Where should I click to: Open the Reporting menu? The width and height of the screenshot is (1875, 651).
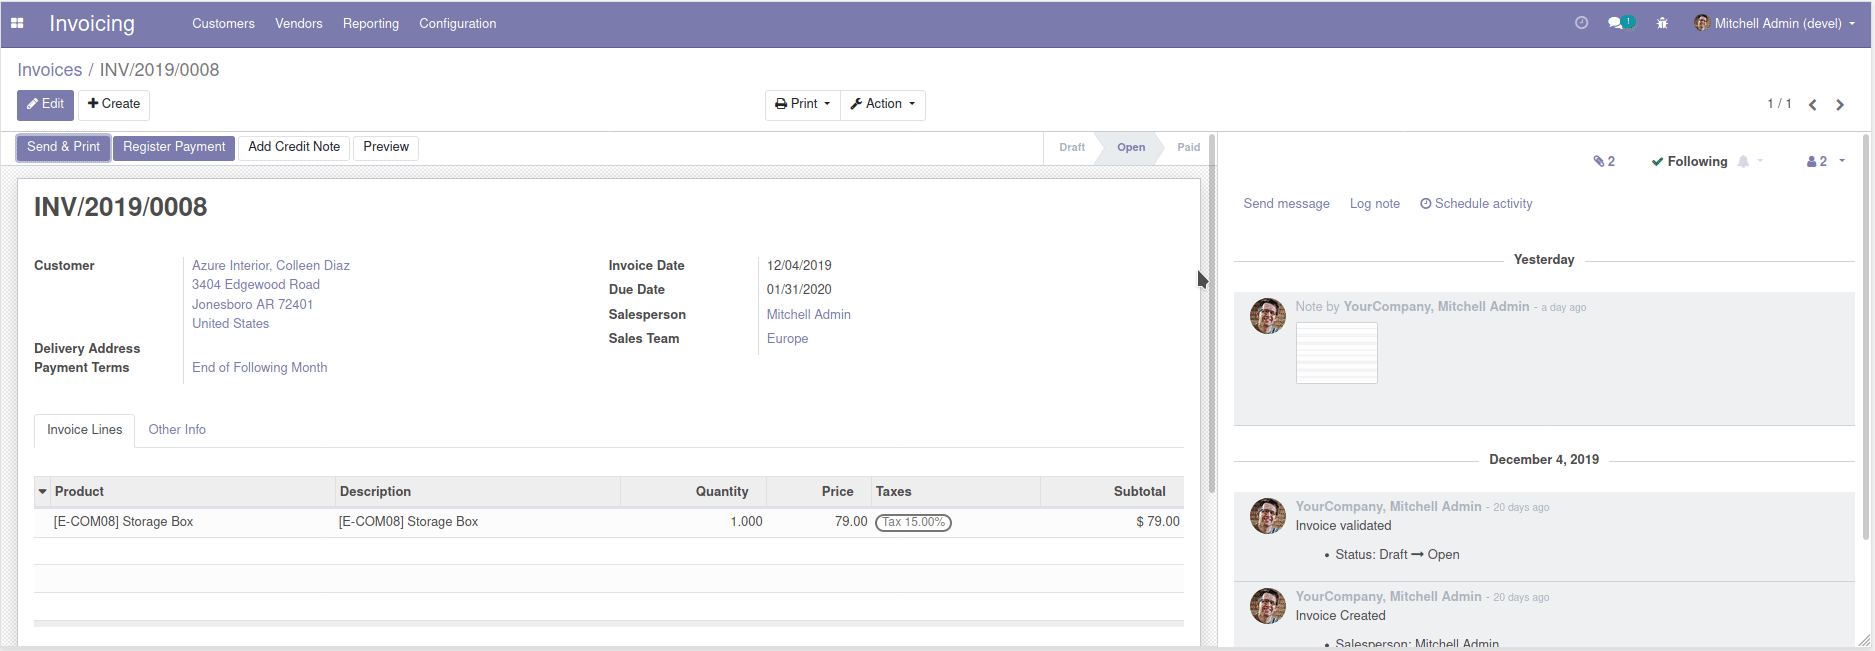pos(370,23)
